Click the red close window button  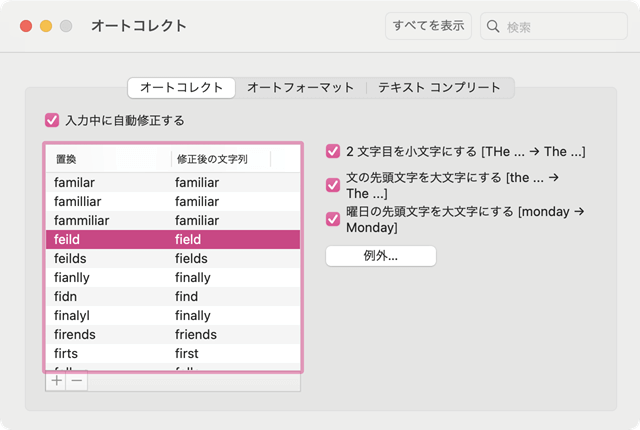click(x=26, y=26)
